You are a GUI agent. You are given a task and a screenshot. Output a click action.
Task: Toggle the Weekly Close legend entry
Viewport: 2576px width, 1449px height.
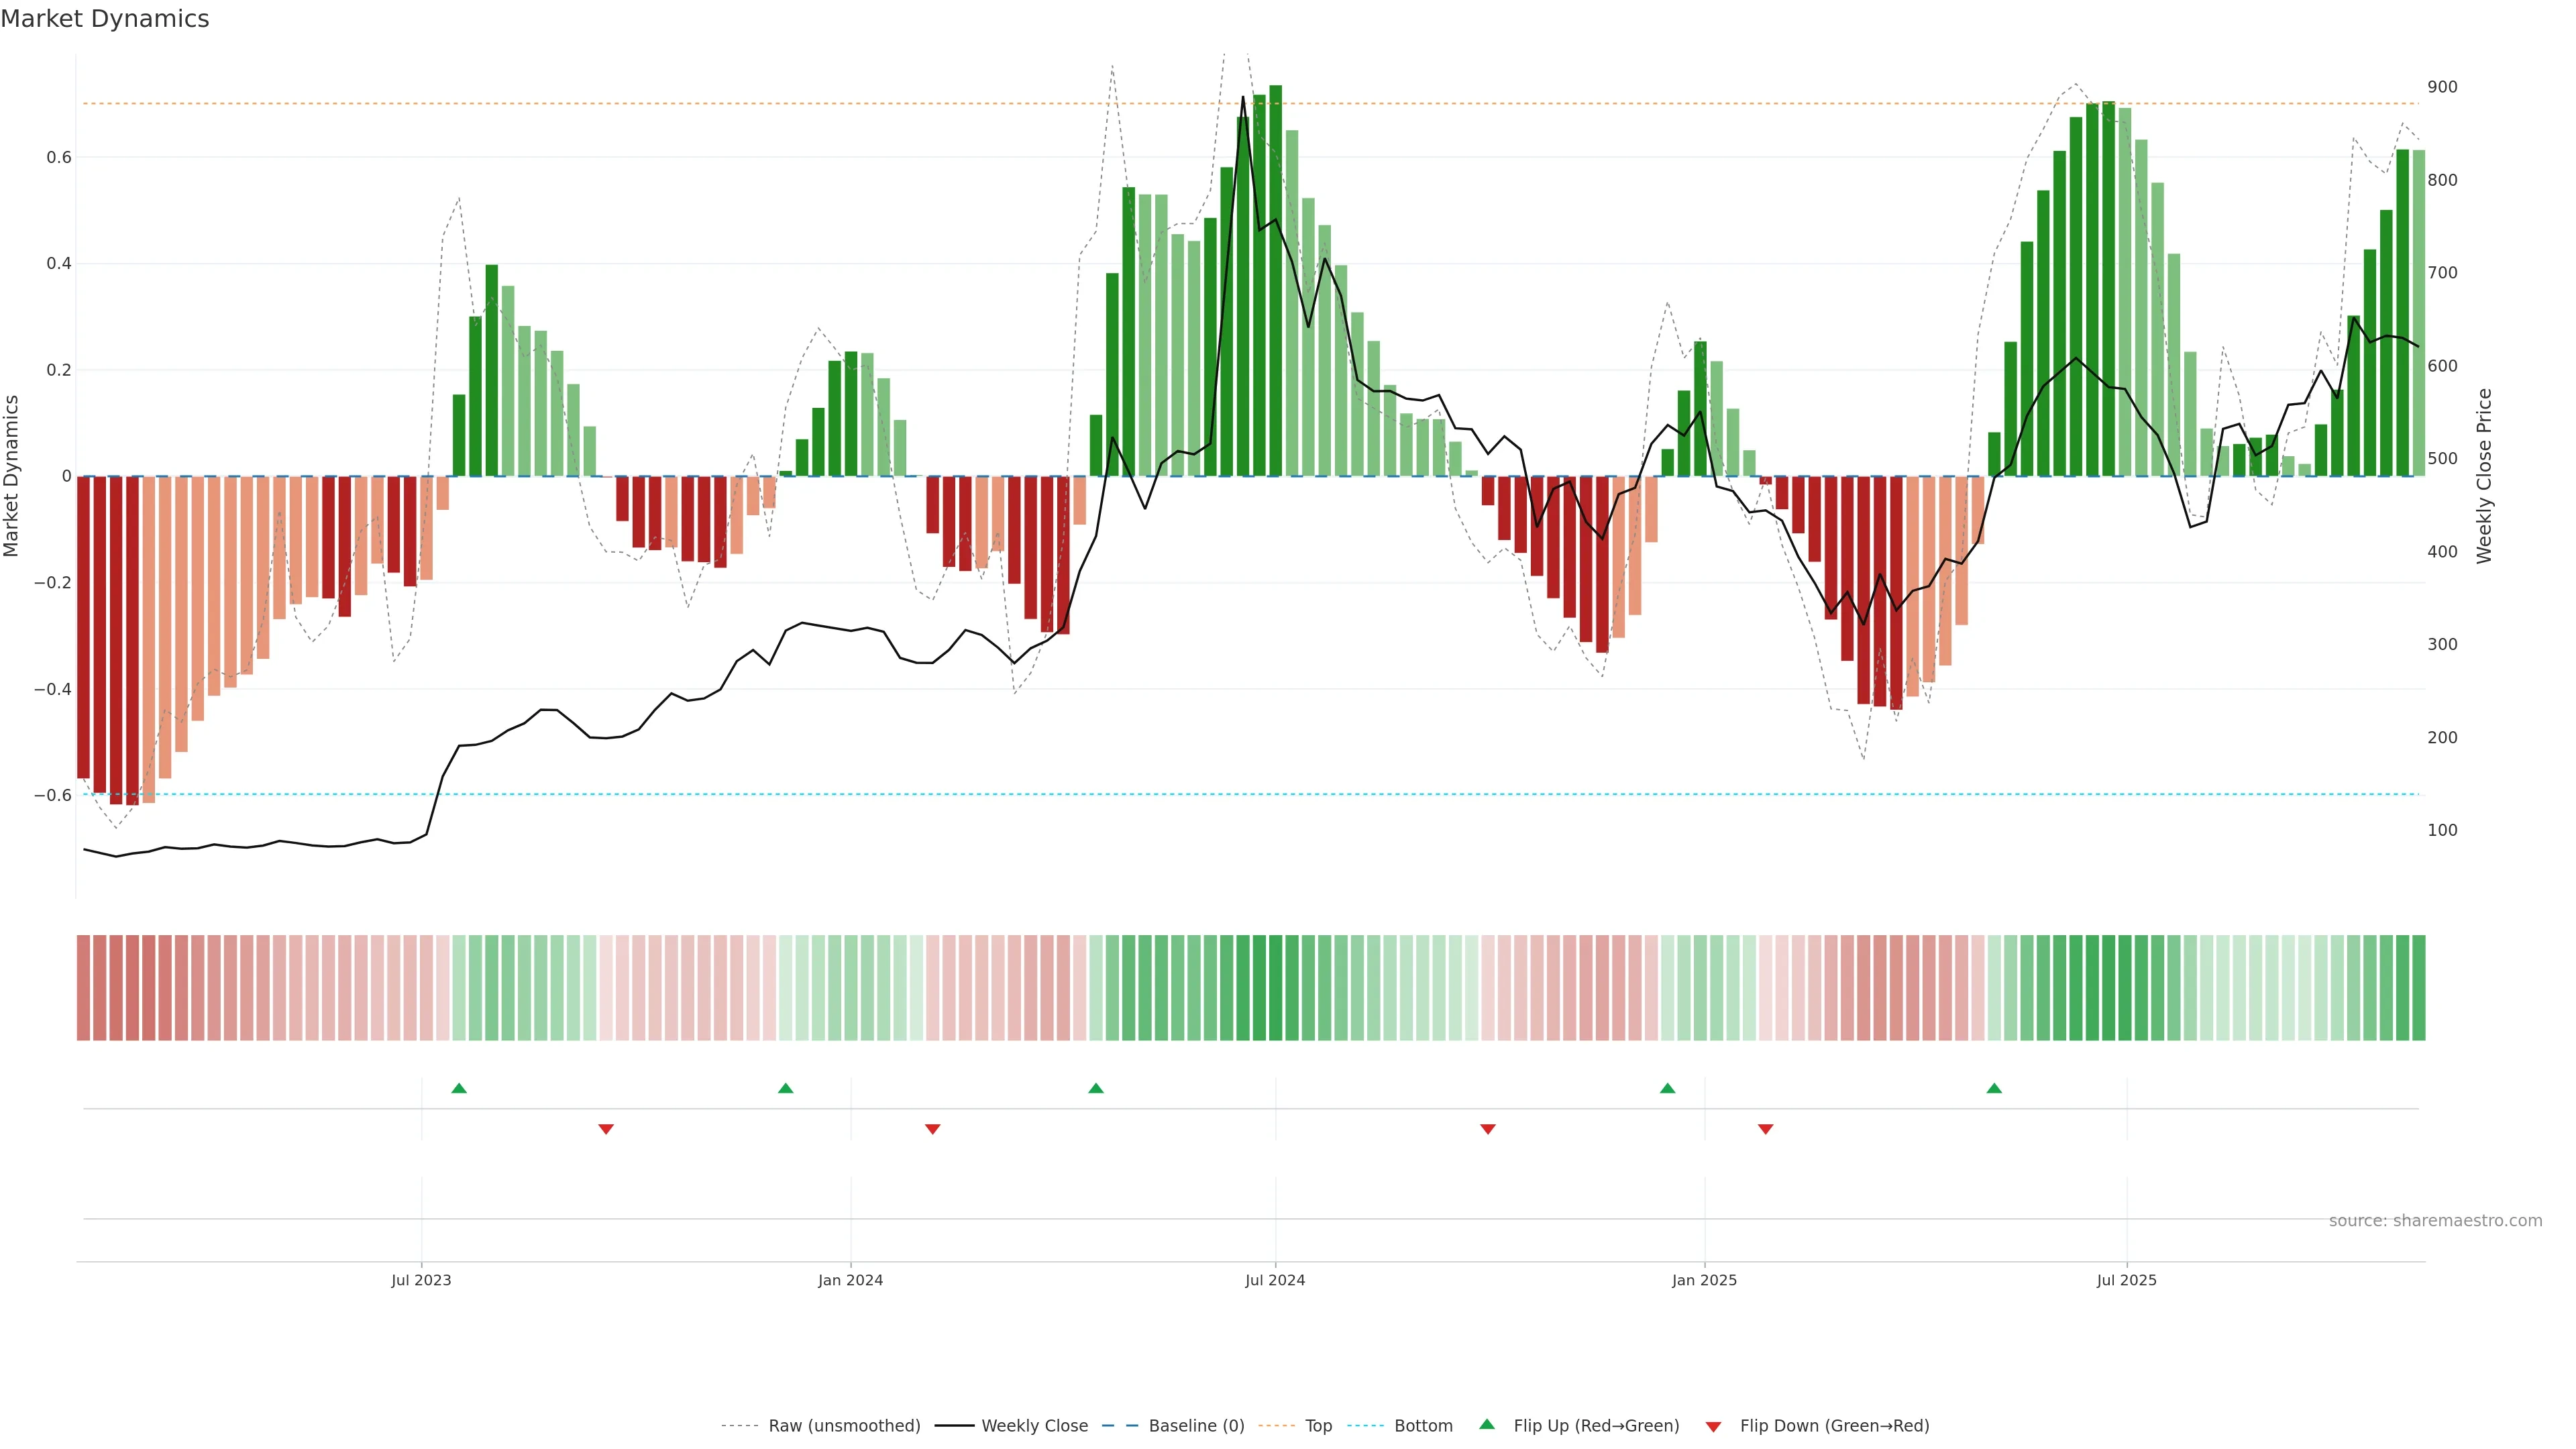click(x=1034, y=1426)
